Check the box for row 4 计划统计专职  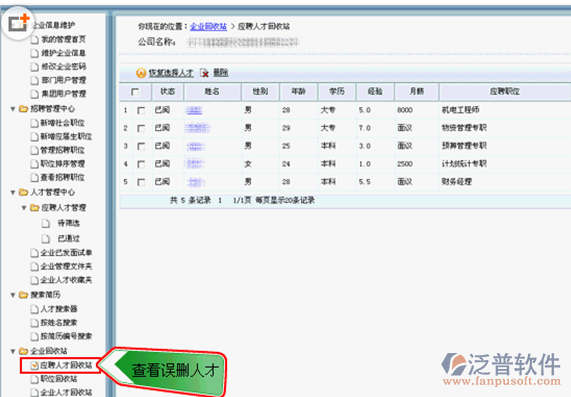(x=141, y=164)
